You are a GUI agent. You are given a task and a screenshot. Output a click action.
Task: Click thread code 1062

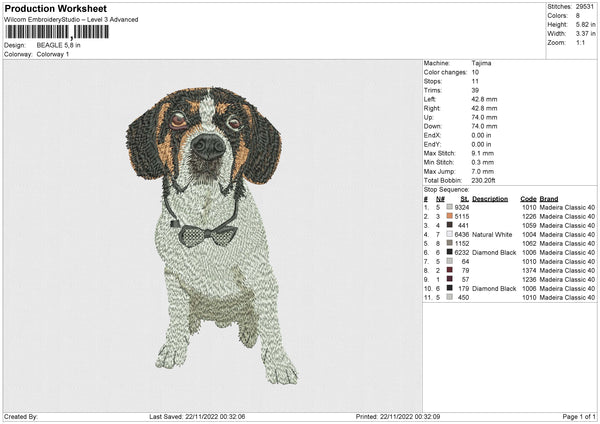[x=529, y=243]
